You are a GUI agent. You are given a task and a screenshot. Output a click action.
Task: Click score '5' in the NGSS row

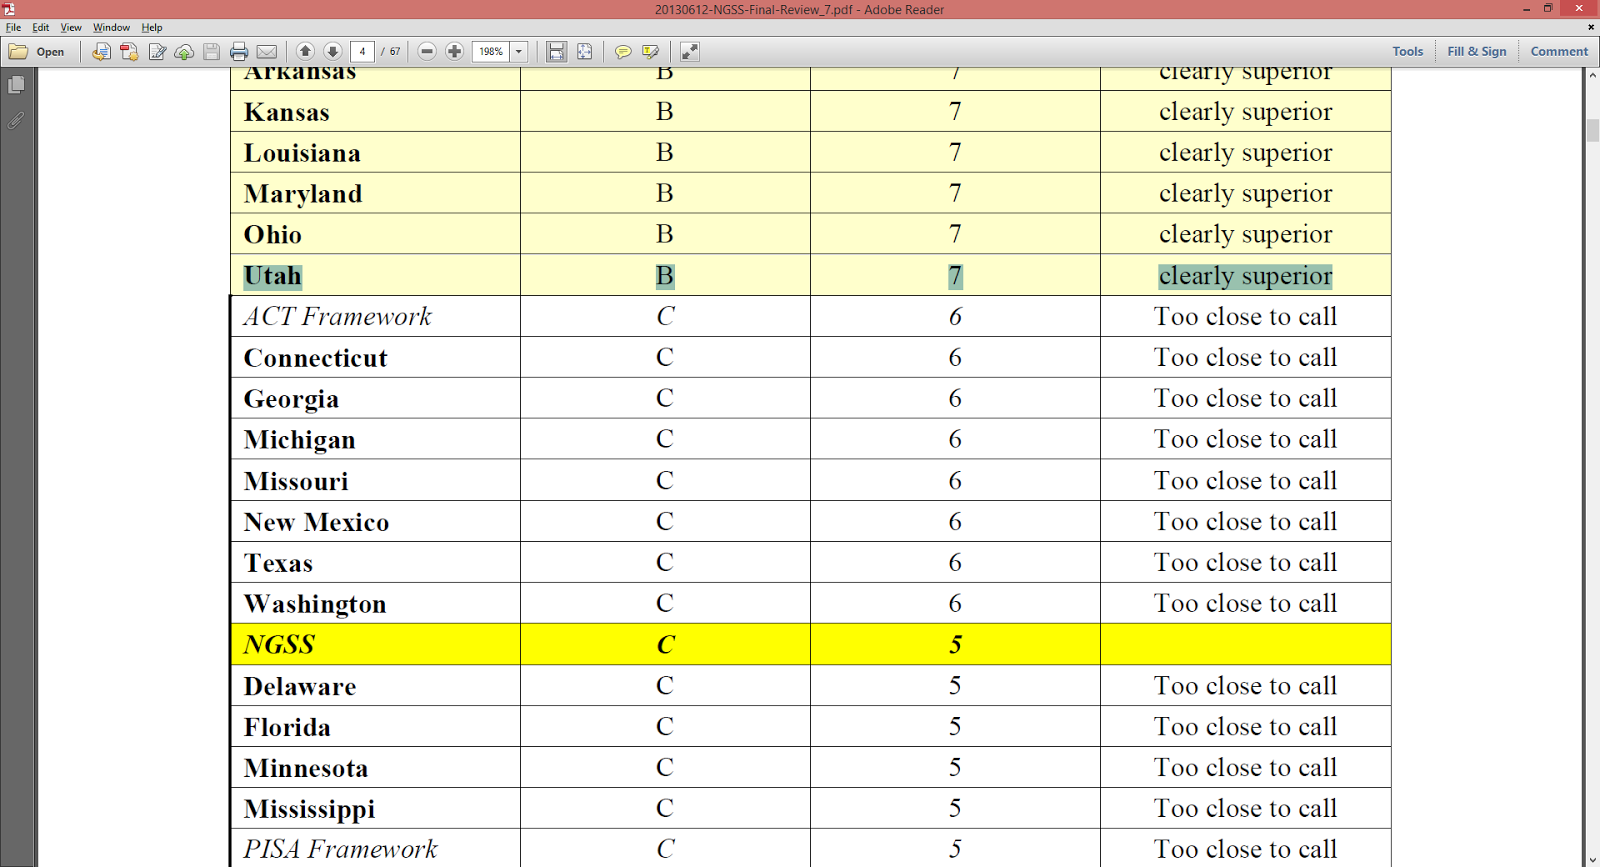pos(956,645)
